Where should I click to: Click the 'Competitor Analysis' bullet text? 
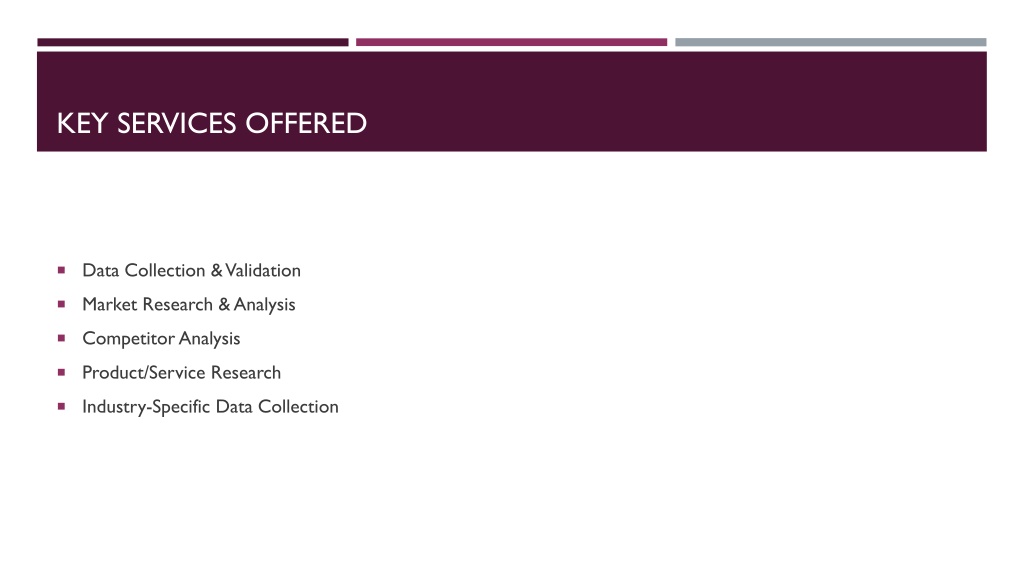[x=161, y=339]
